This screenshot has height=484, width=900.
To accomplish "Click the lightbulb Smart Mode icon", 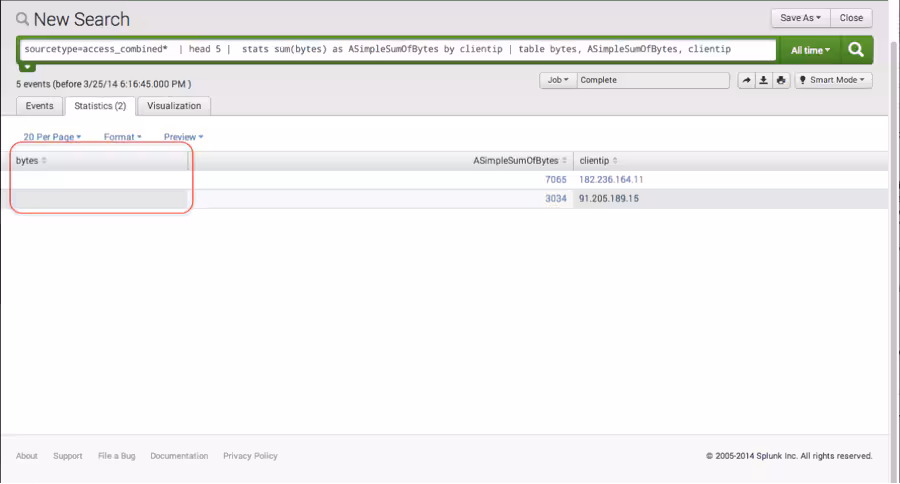I will coord(803,80).
